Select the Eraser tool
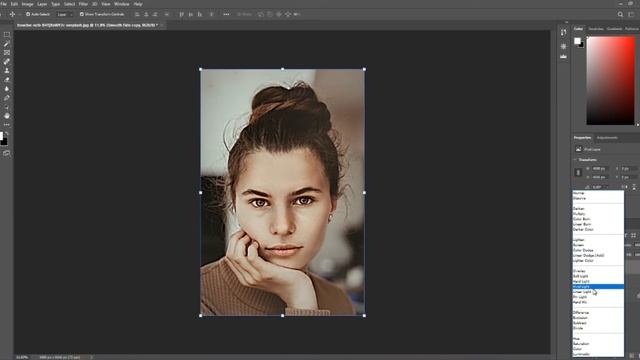 (x=7, y=80)
